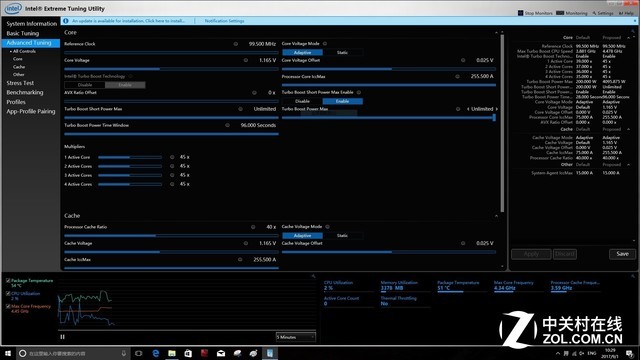Open Basic Tuning section
The image size is (640, 360).
23,33
